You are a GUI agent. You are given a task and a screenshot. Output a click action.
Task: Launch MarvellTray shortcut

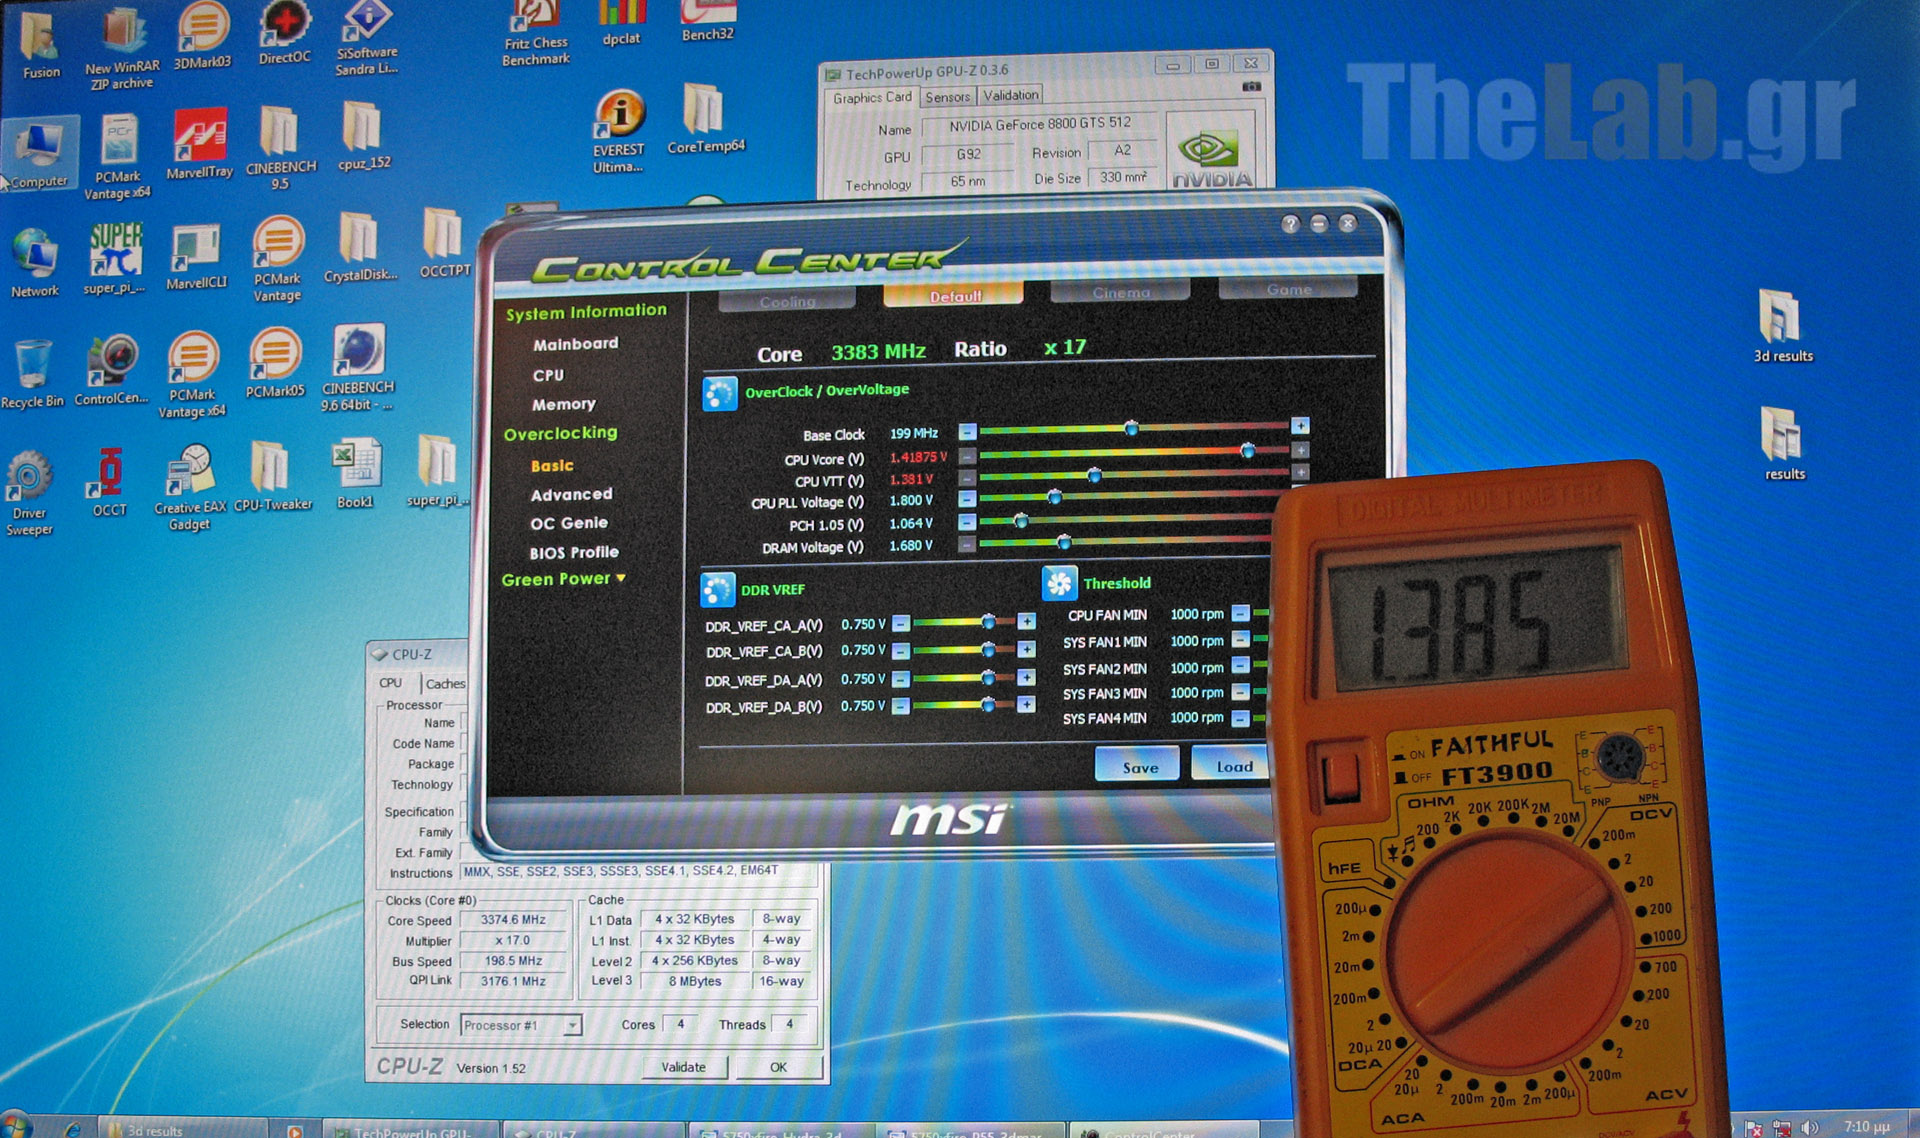tap(199, 144)
